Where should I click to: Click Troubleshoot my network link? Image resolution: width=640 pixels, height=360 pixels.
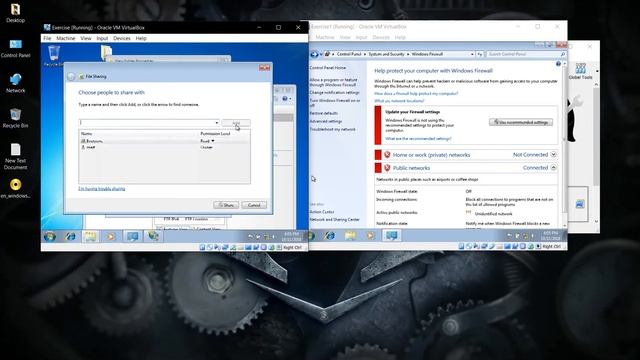coord(332,129)
